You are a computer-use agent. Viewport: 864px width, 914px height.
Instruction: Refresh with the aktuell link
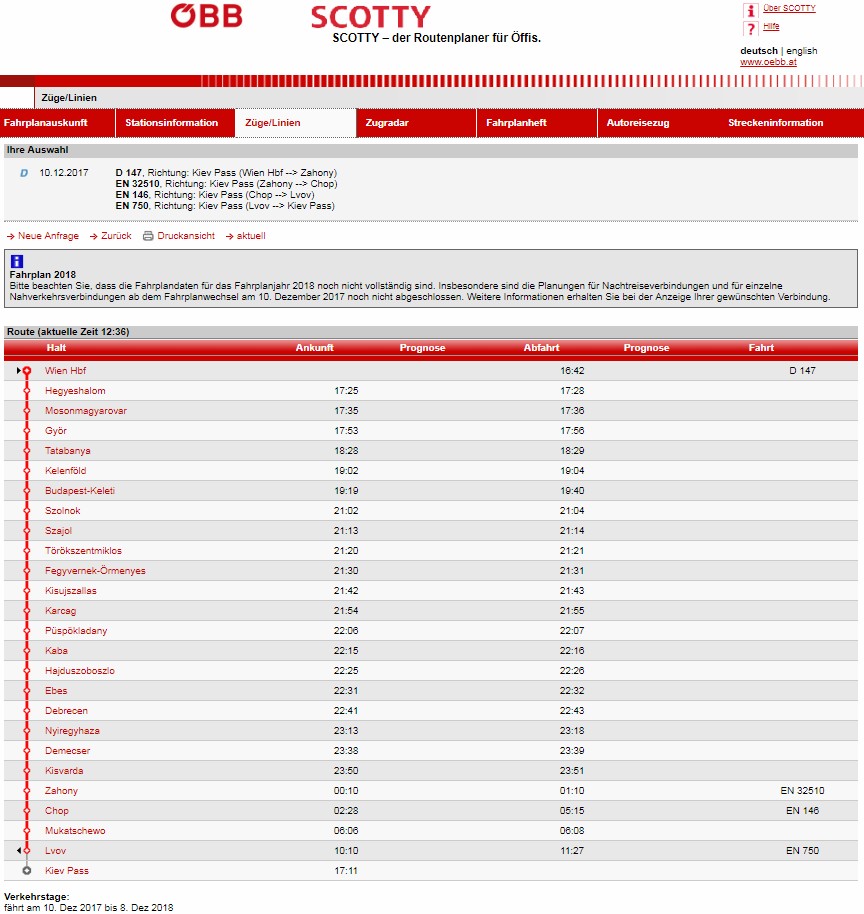250,236
